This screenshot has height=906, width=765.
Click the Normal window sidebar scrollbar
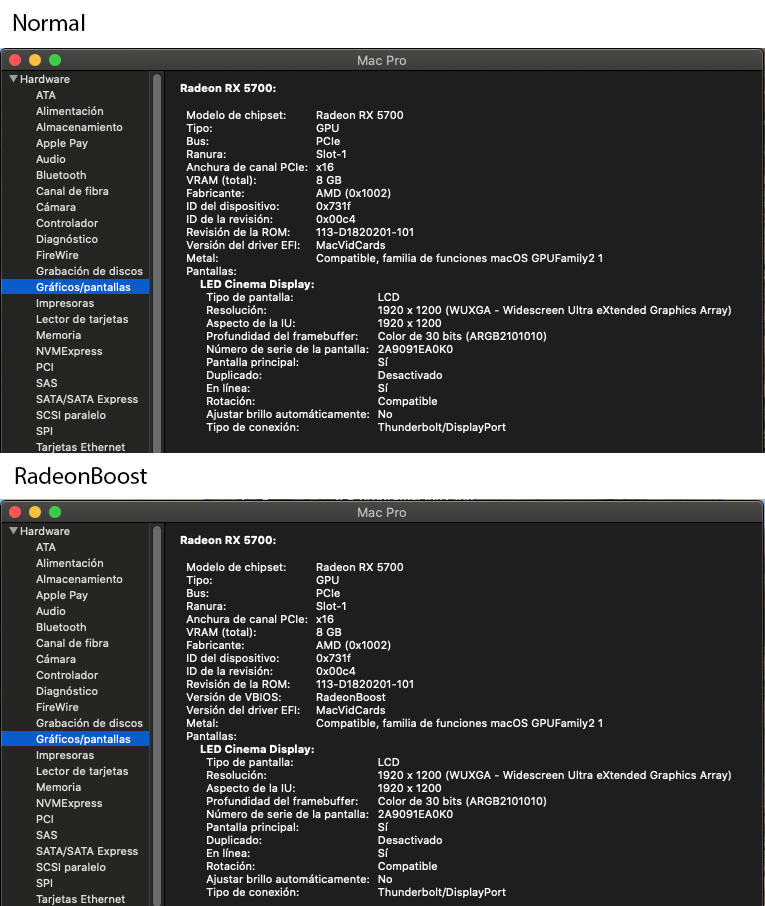[157, 261]
